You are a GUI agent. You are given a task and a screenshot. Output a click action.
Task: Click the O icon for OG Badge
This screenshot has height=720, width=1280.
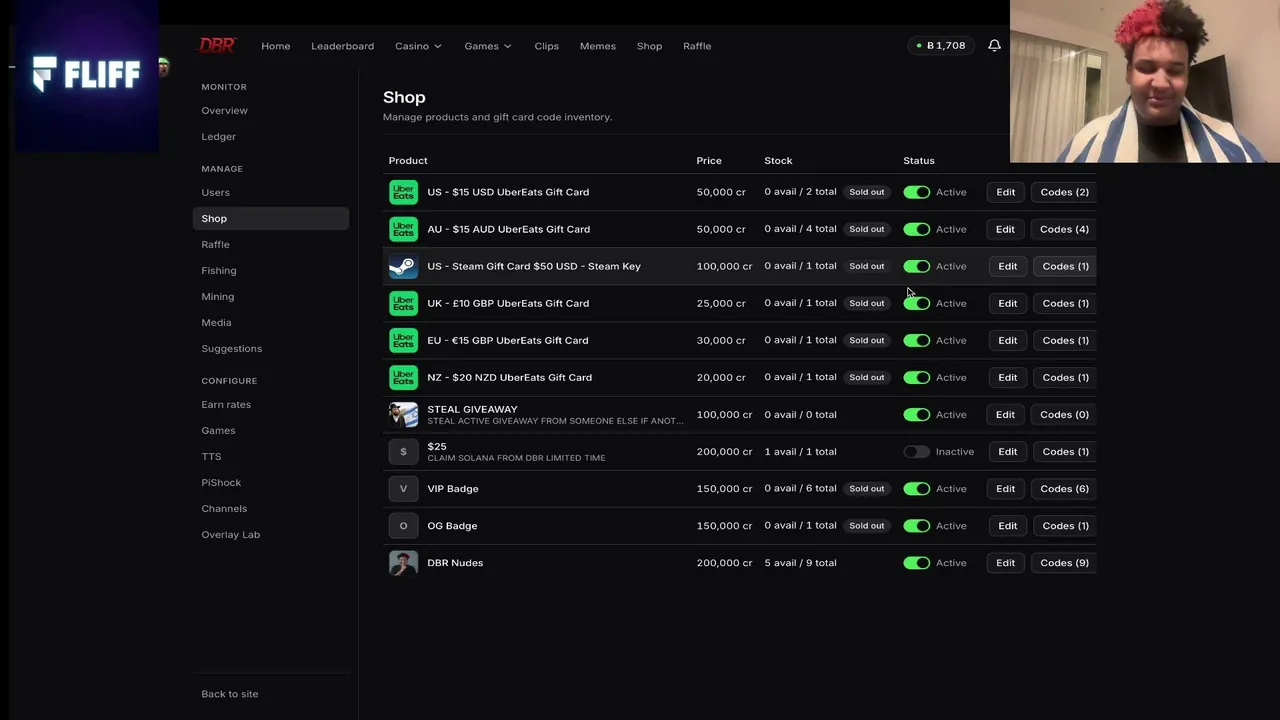pyautogui.click(x=403, y=525)
